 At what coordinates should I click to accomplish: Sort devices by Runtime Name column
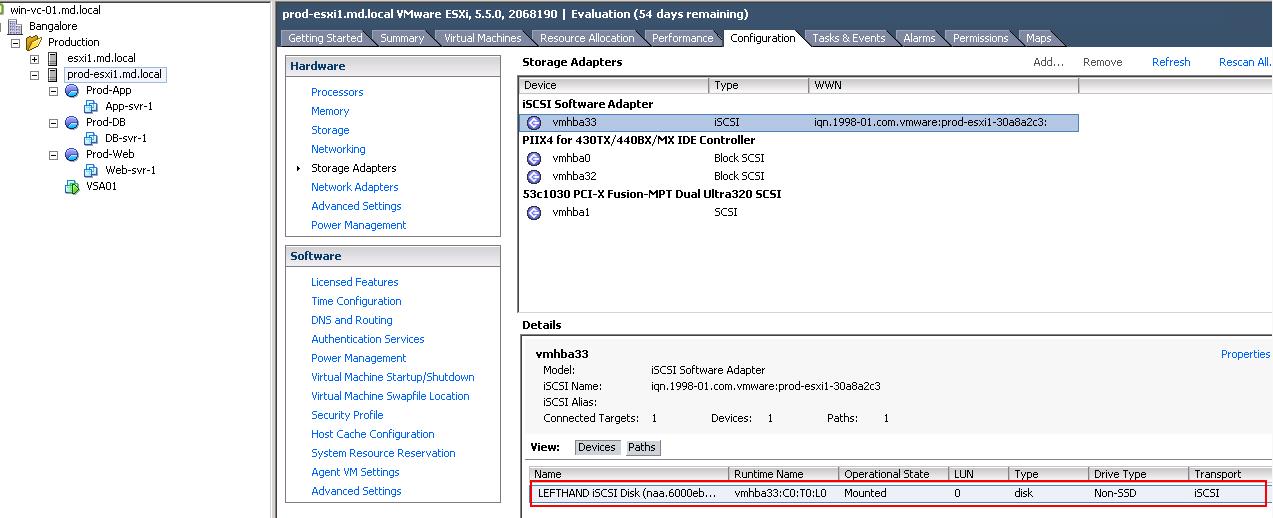tap(784, 474)
